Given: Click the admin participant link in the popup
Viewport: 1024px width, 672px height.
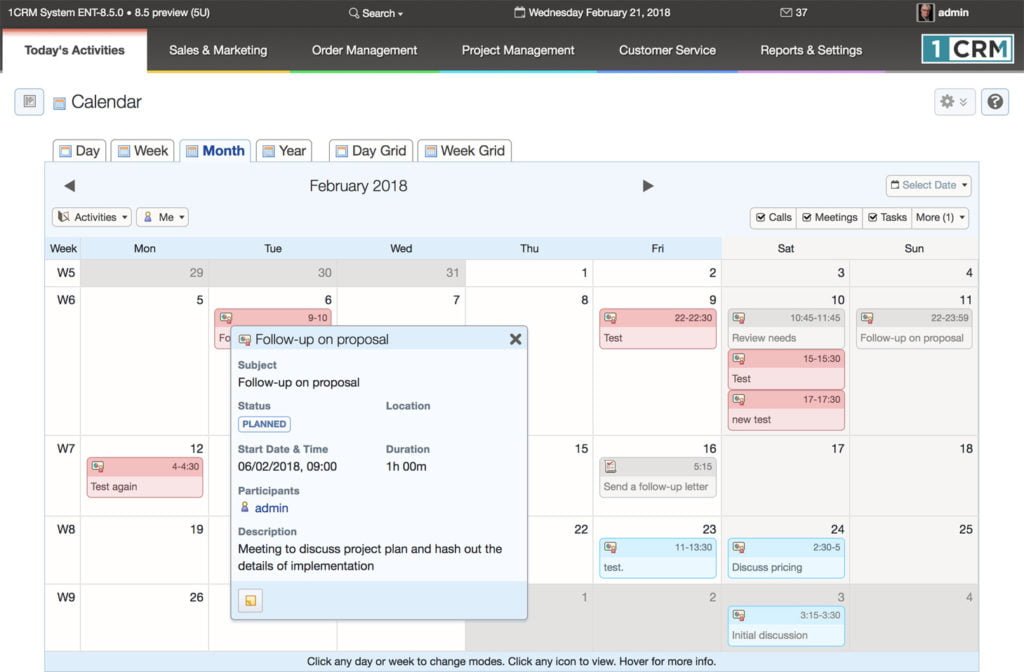Looking at the screenshot, I should tap(270, 508).
